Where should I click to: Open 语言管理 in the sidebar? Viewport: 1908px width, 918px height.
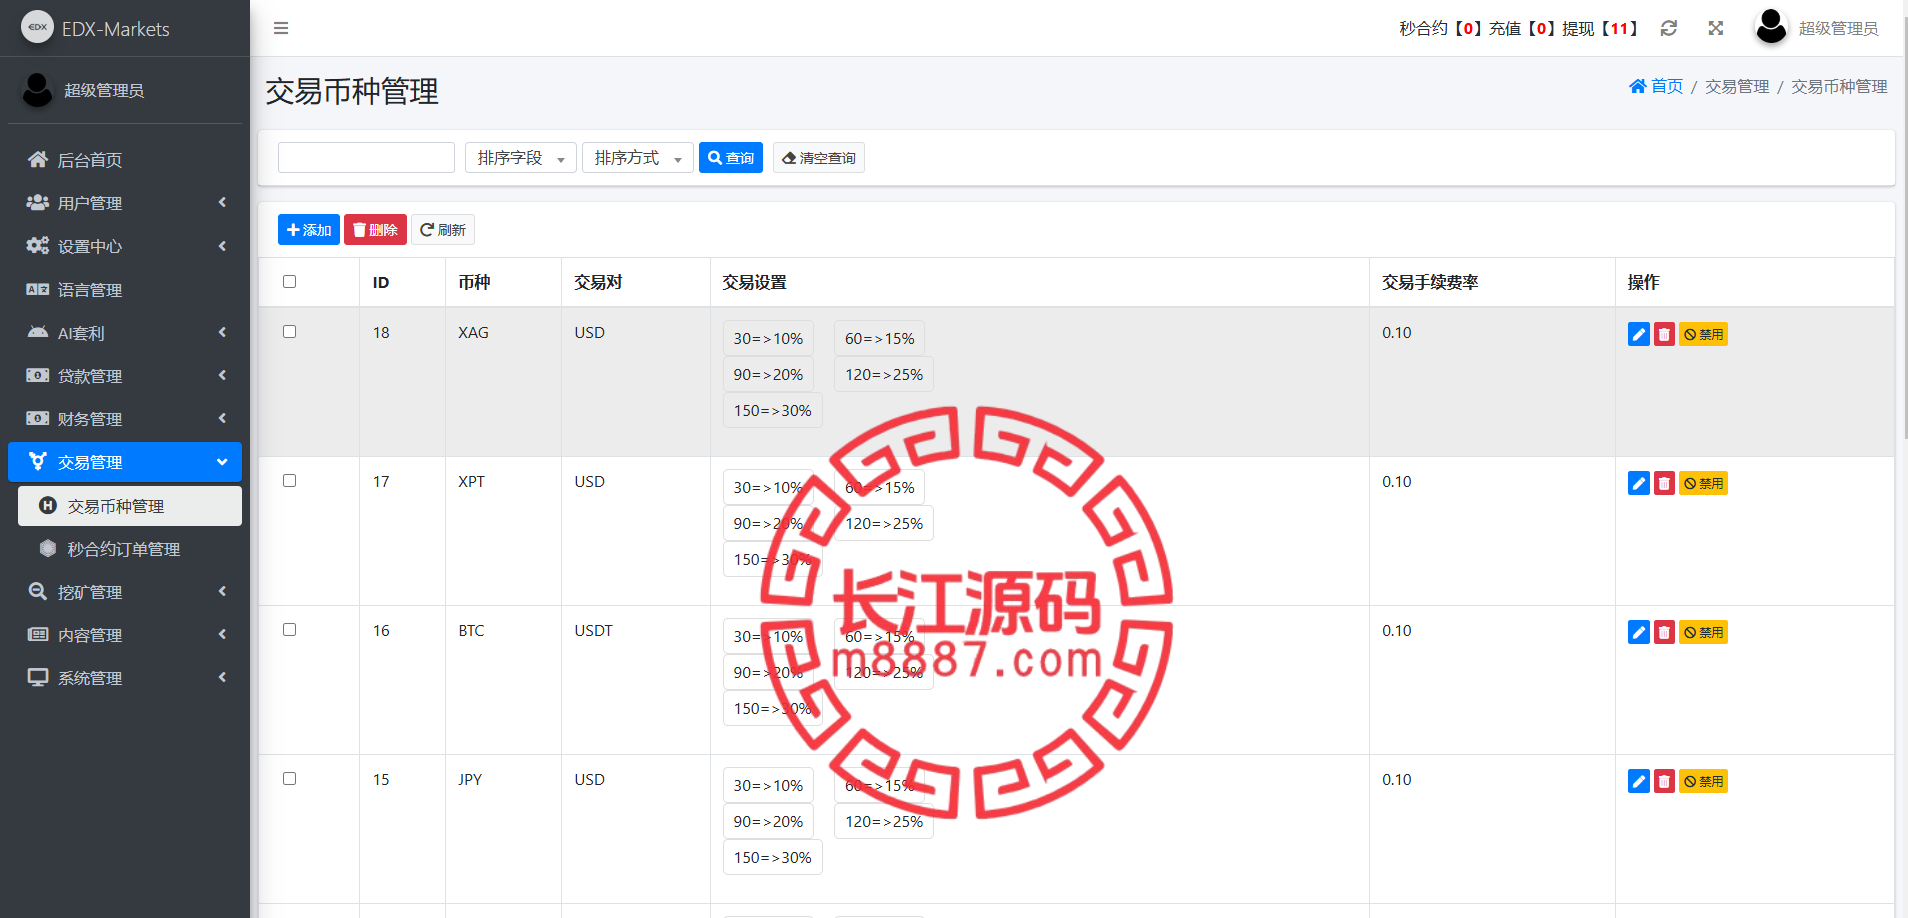coord(125,289)
